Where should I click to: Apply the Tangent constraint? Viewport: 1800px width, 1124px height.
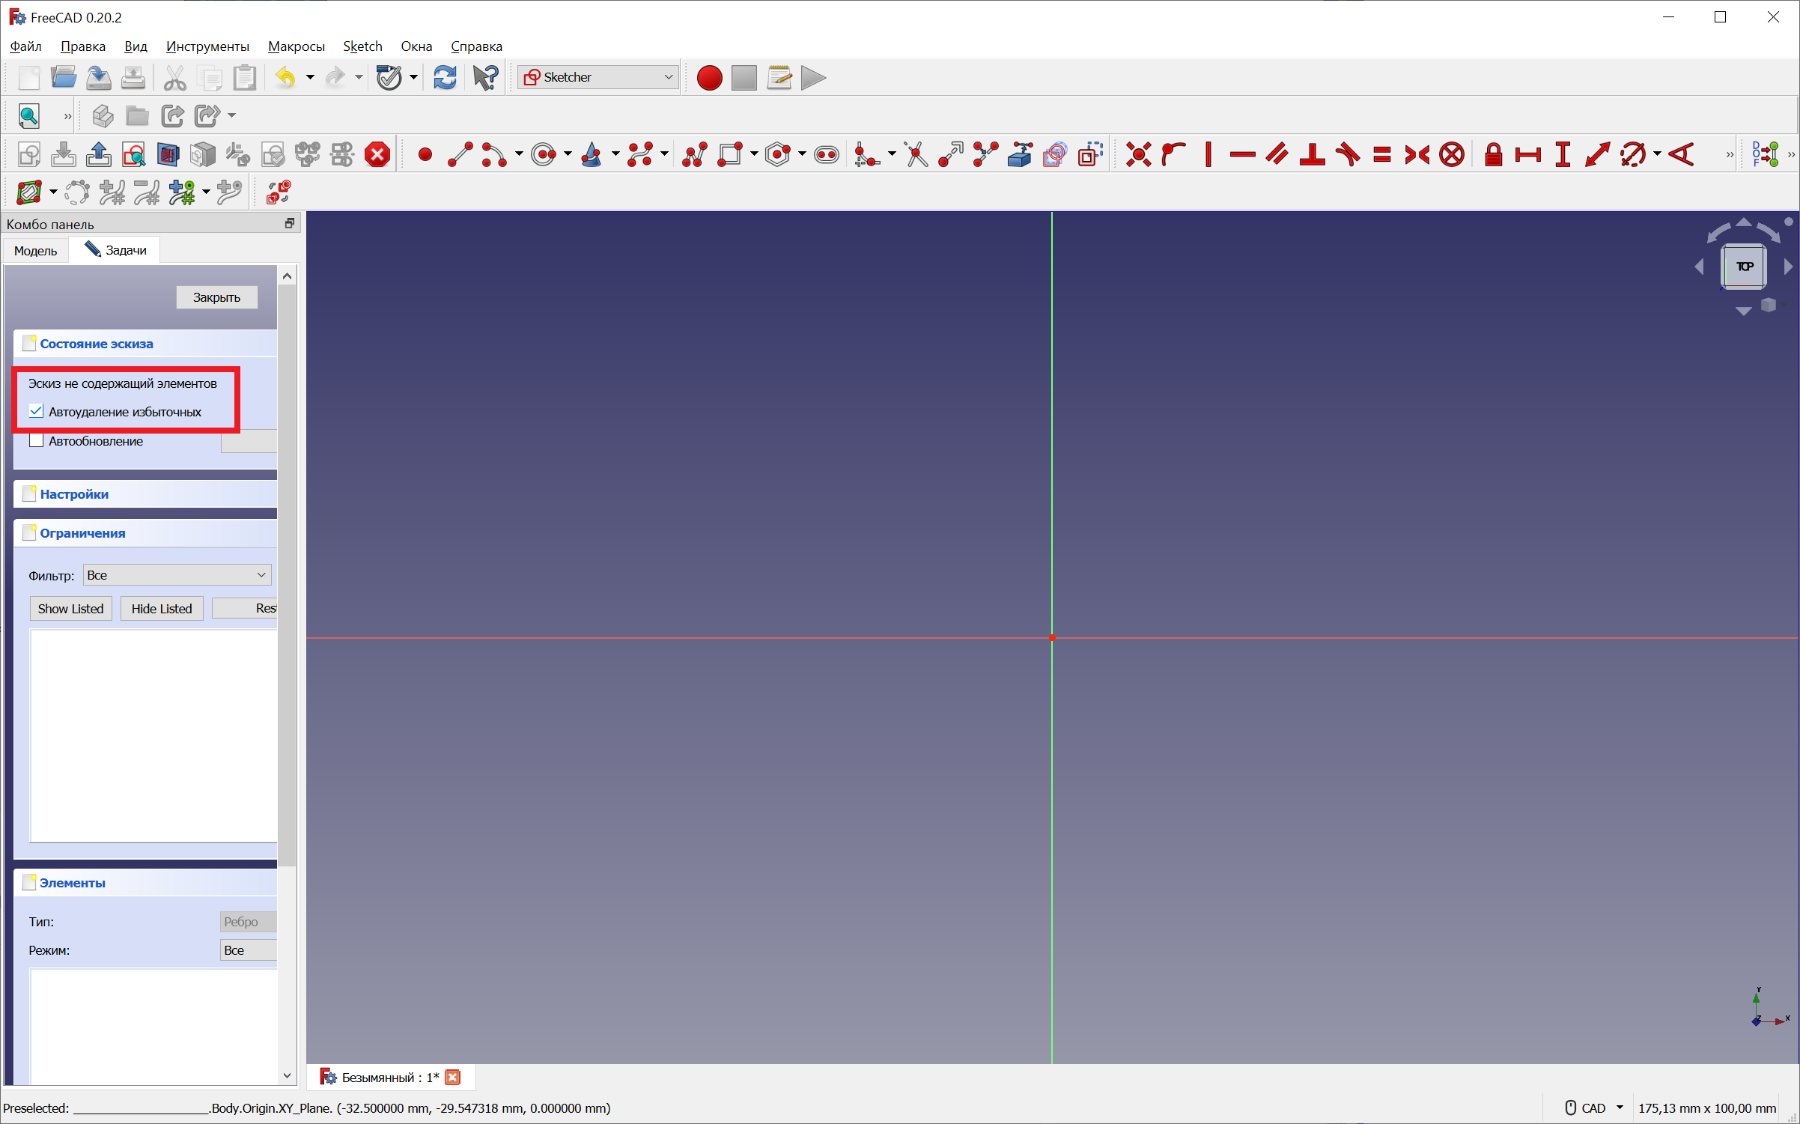coord(1347,154)
